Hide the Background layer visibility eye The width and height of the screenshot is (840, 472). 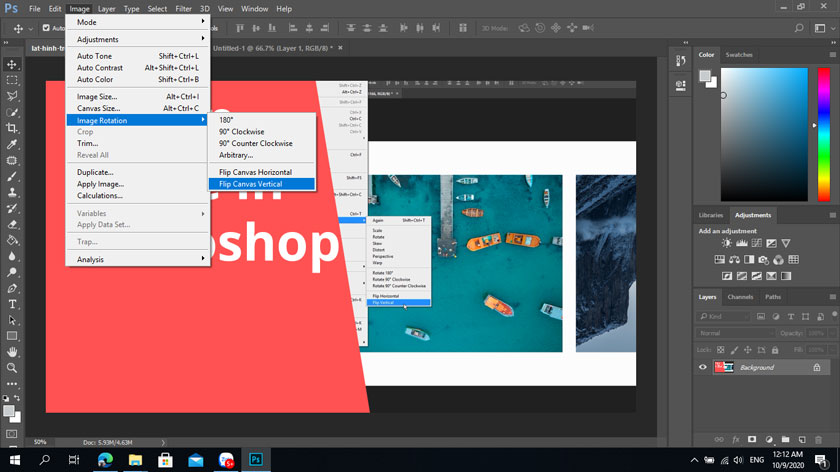(702, 368)
